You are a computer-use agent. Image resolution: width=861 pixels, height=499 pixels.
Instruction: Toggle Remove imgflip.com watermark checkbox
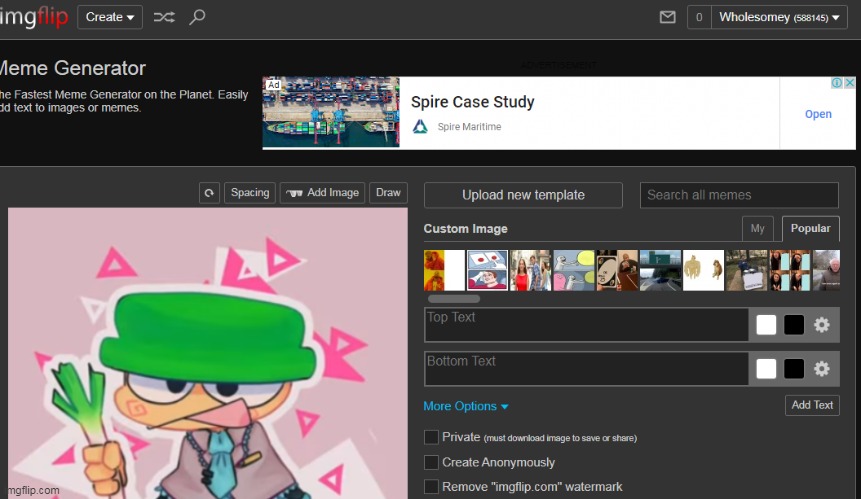point(431,487)
